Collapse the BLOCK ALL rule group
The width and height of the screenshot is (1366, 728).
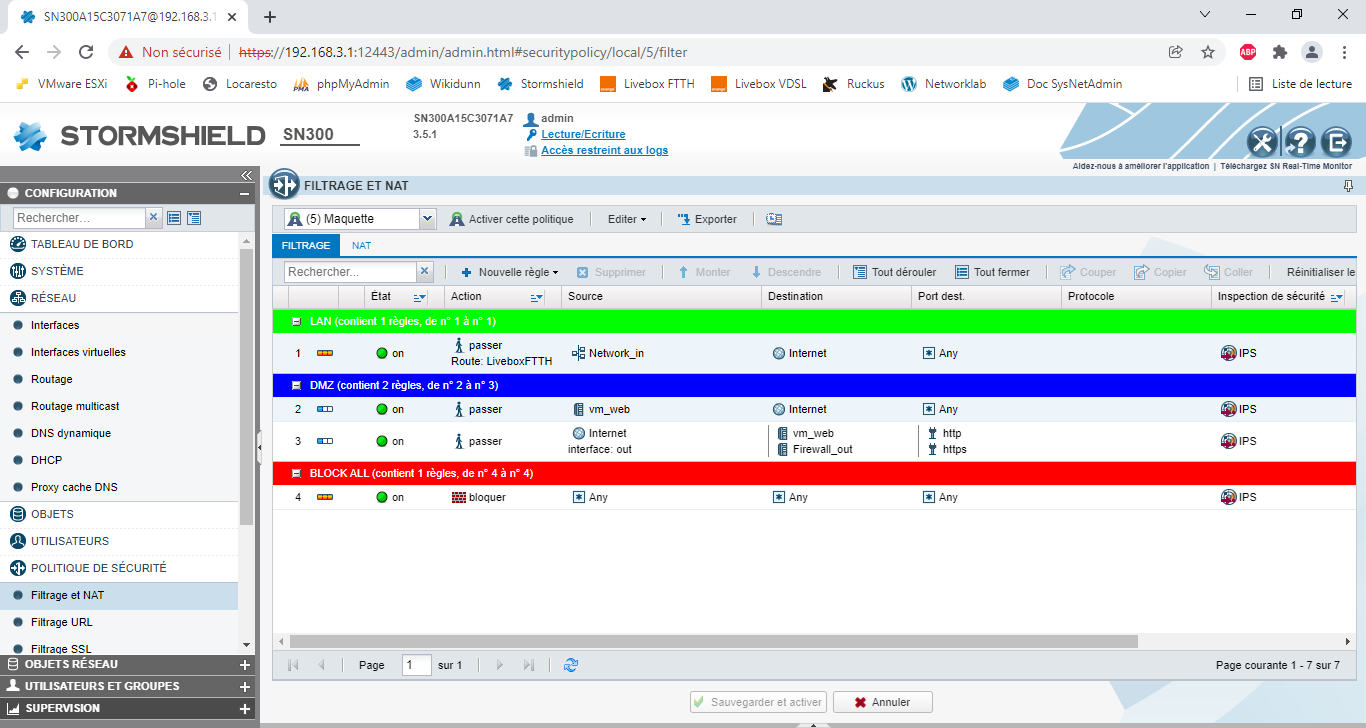click(296, 473)
